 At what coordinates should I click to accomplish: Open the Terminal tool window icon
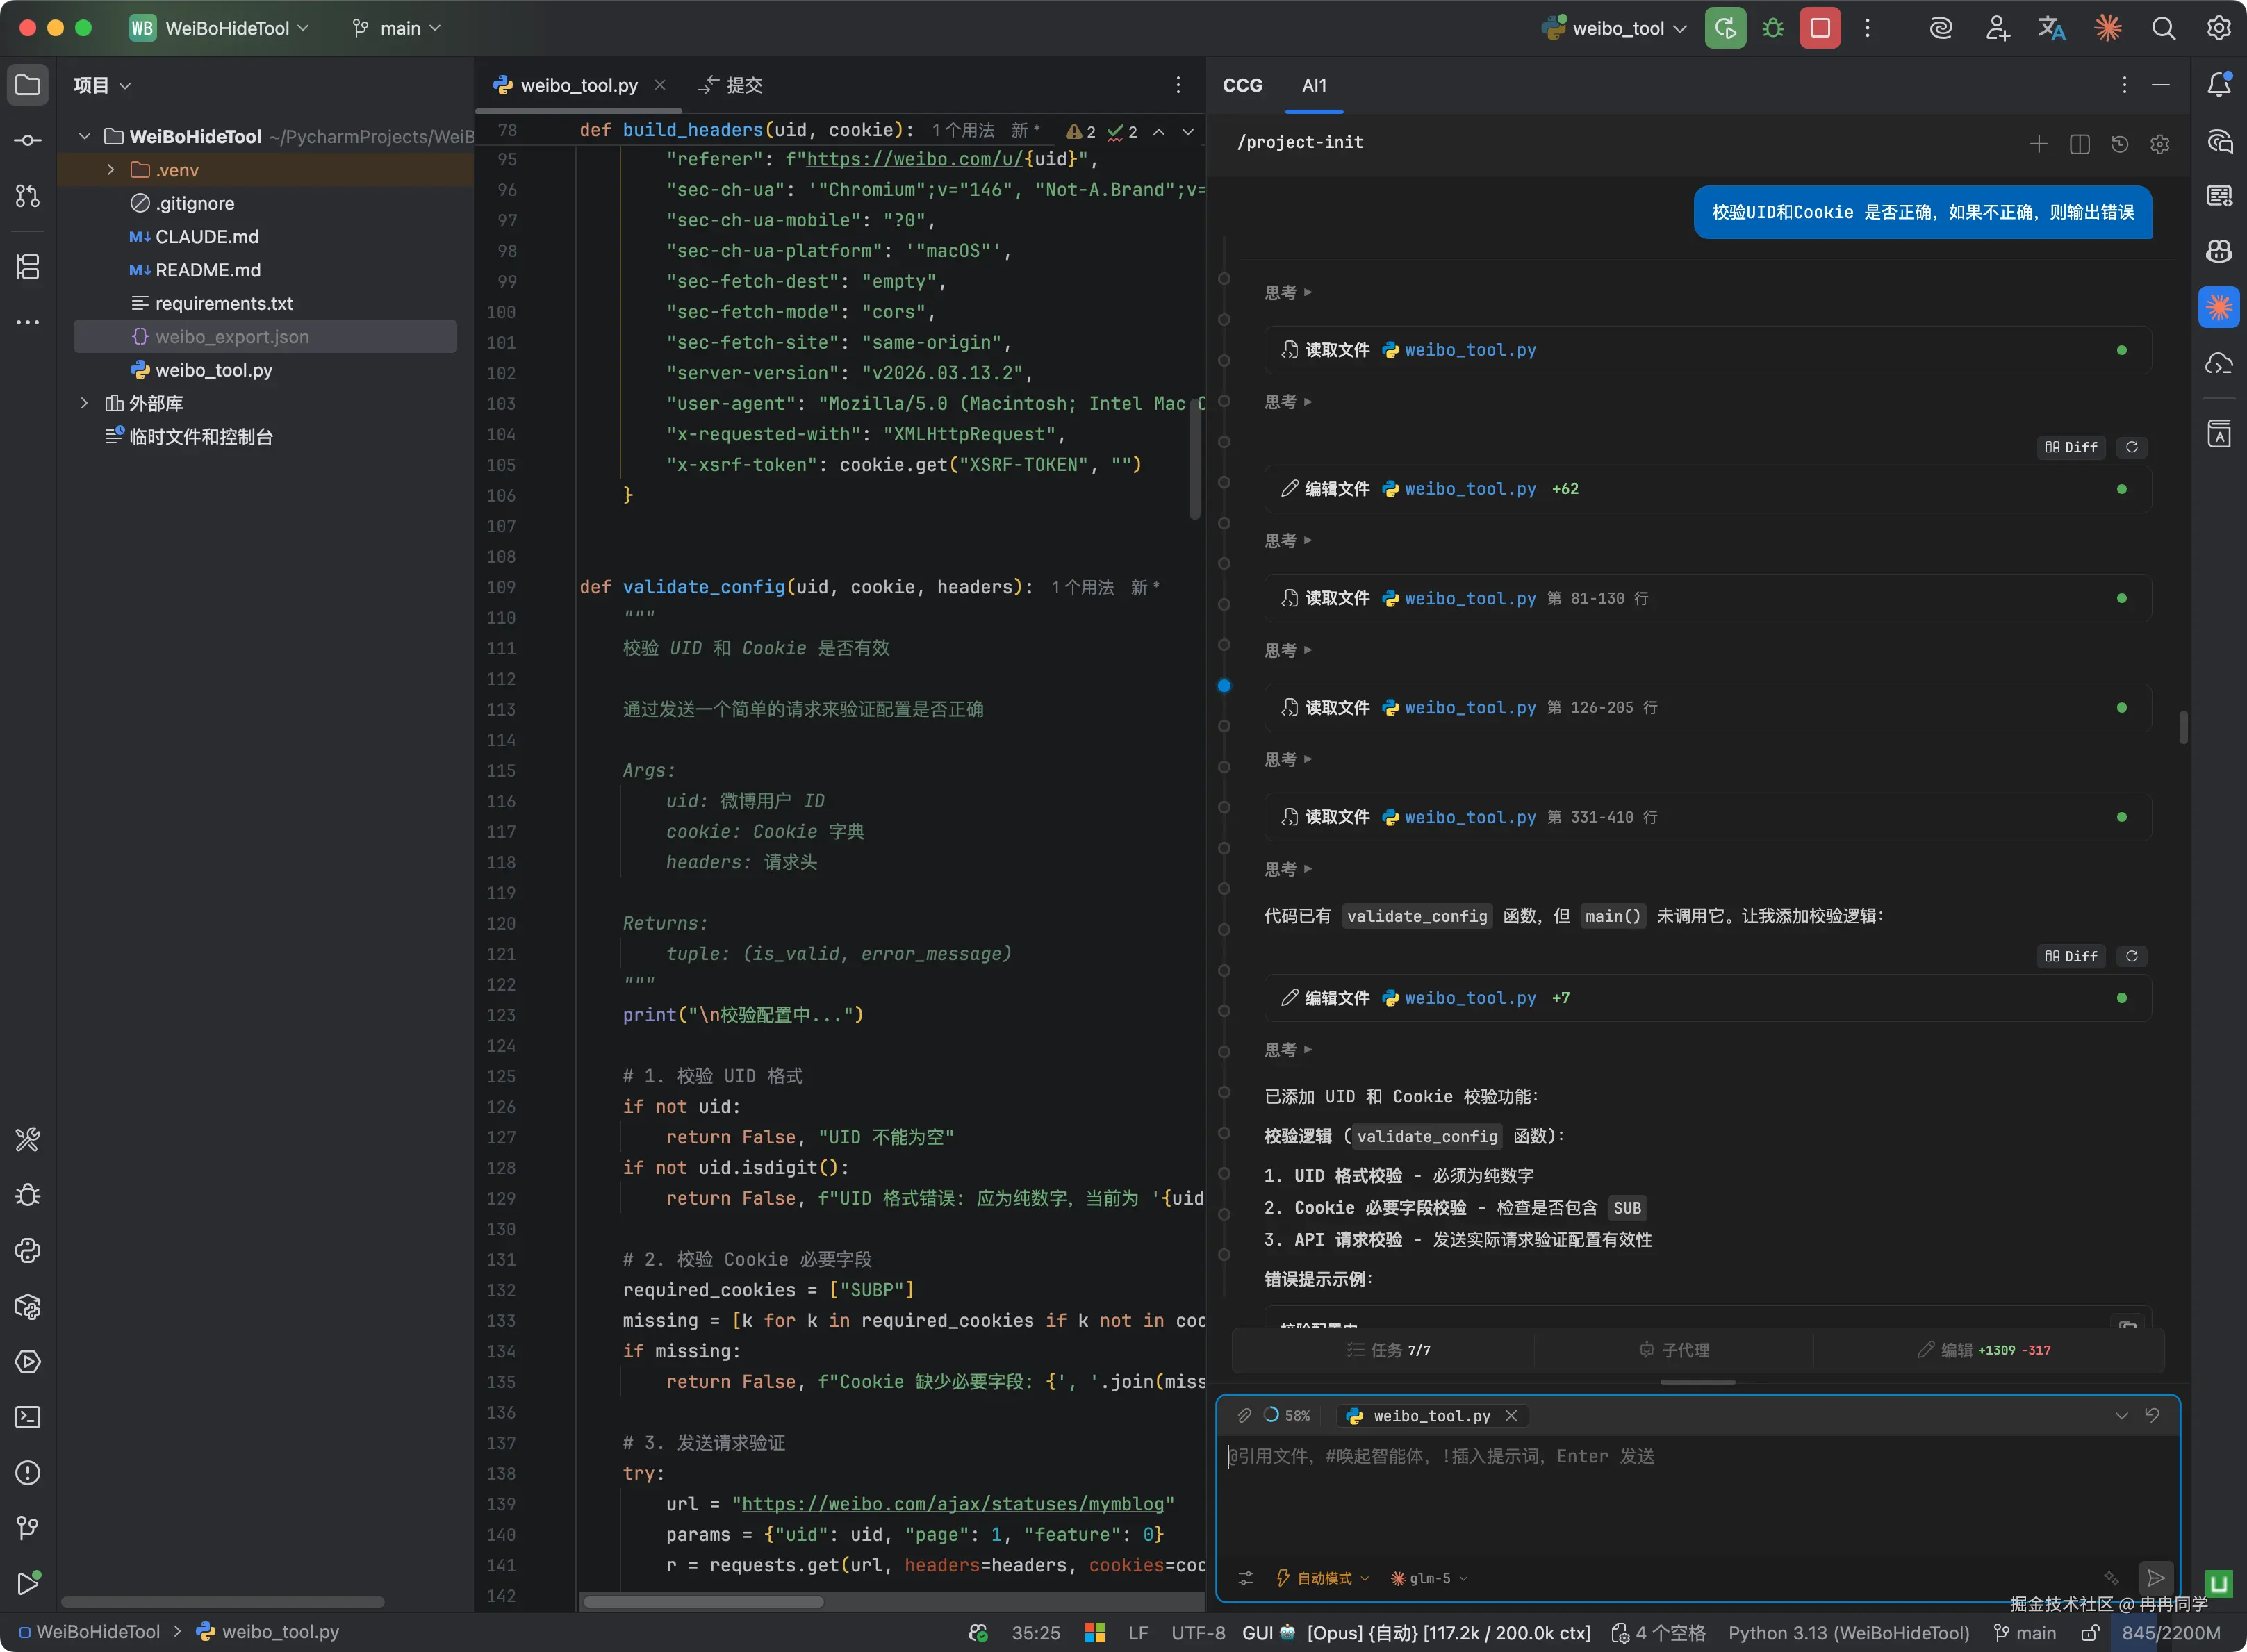coord(28,1417)
